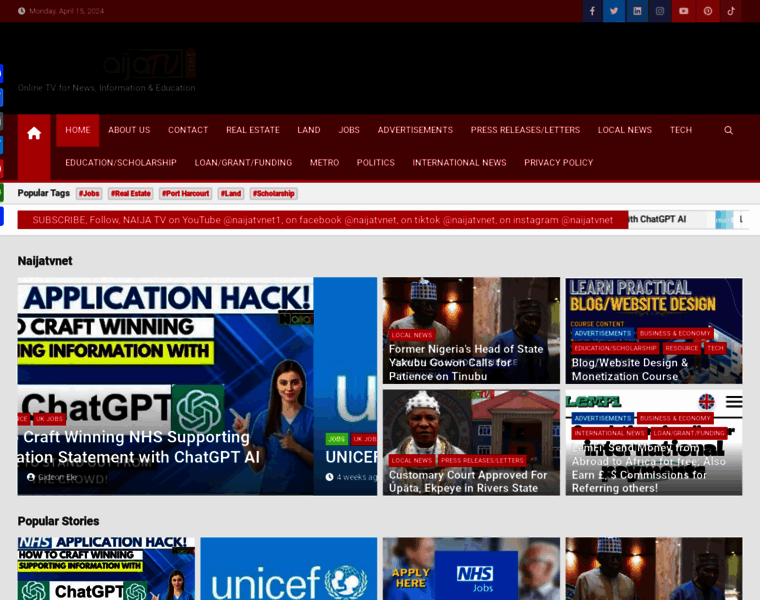Open the Twitter social icon
Screen dimensions: 760x600
tap(614, 11)
